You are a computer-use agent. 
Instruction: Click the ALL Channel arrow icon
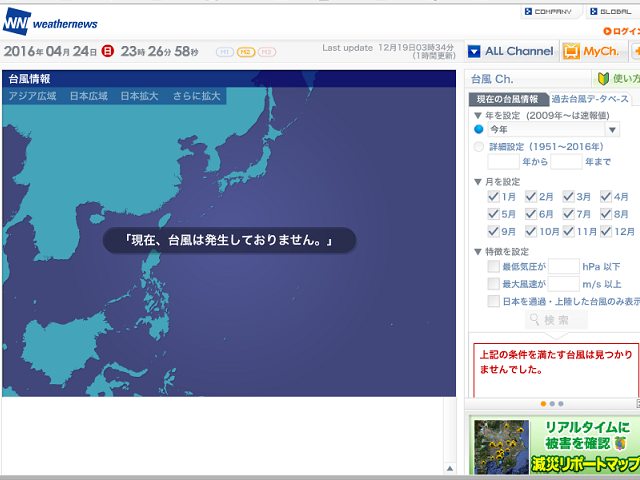click(474, 51)
